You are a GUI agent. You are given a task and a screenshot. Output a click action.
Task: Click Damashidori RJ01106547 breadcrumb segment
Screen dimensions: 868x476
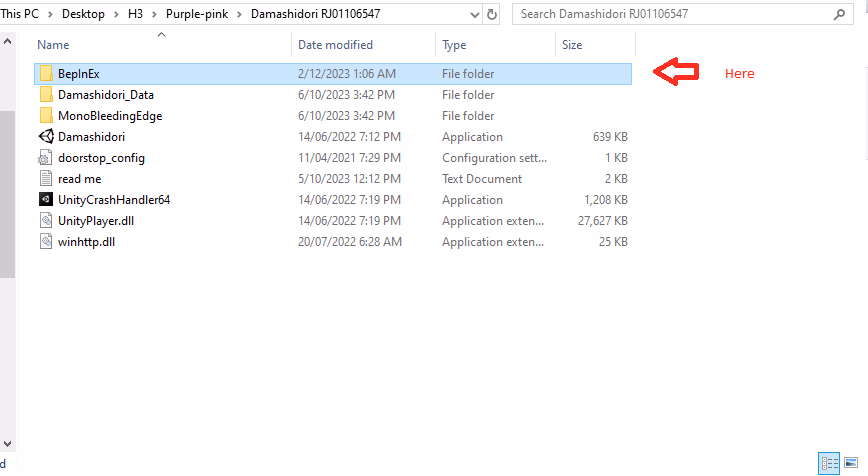316,14
